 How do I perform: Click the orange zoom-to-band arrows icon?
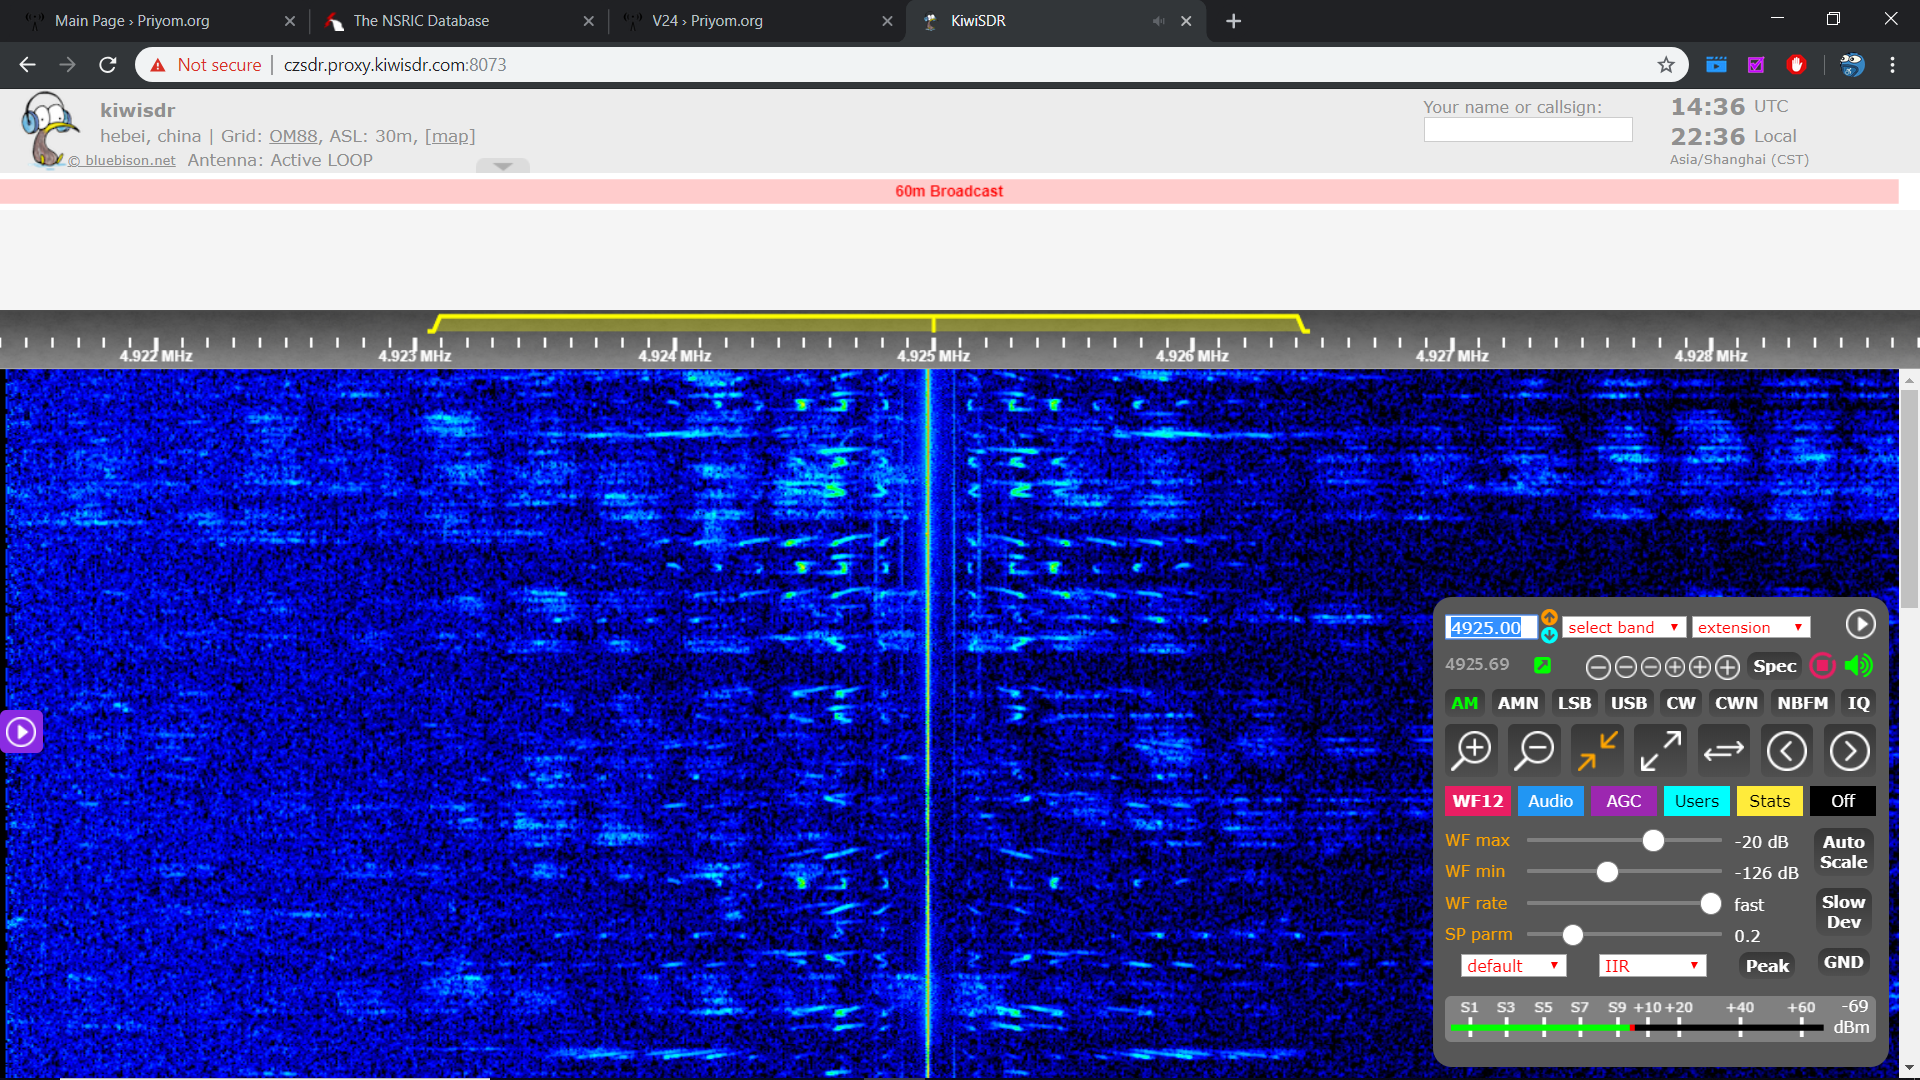(x=1597, y=750)
